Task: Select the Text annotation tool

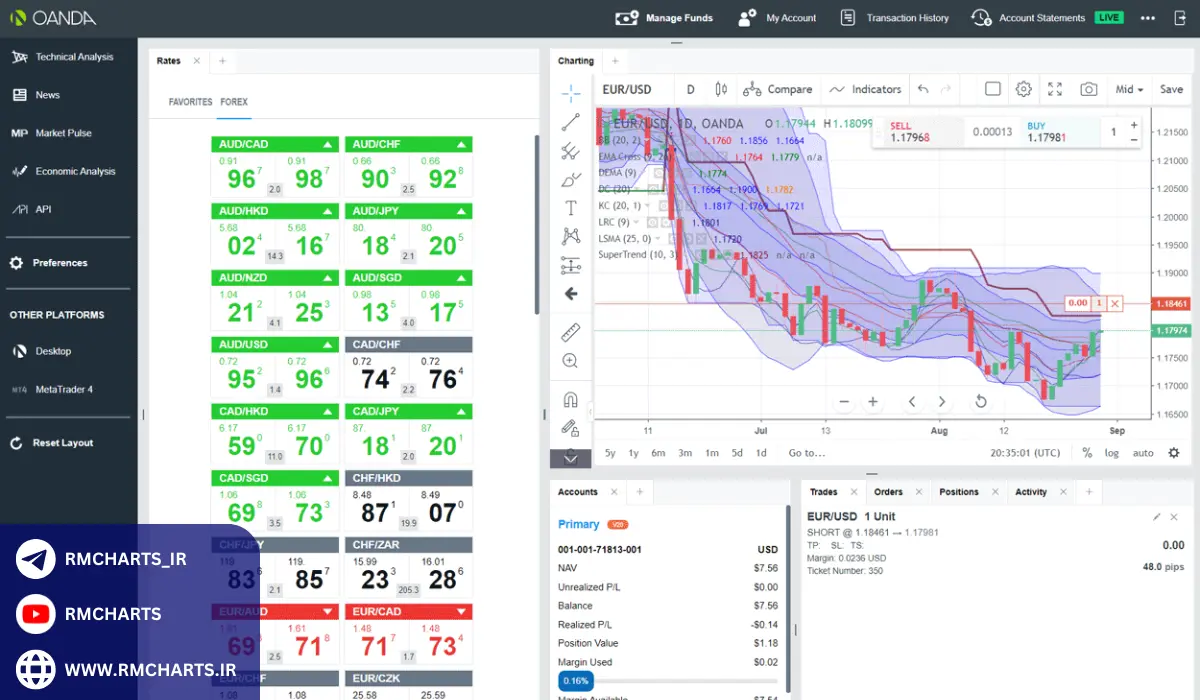Action: (571, 208)
